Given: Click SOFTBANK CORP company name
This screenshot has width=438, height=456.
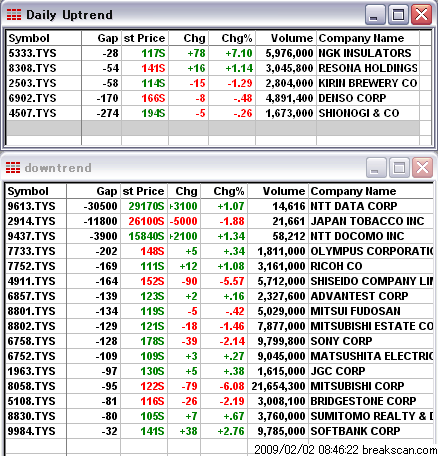Looking at the screenshot, I should coord(355,431).
